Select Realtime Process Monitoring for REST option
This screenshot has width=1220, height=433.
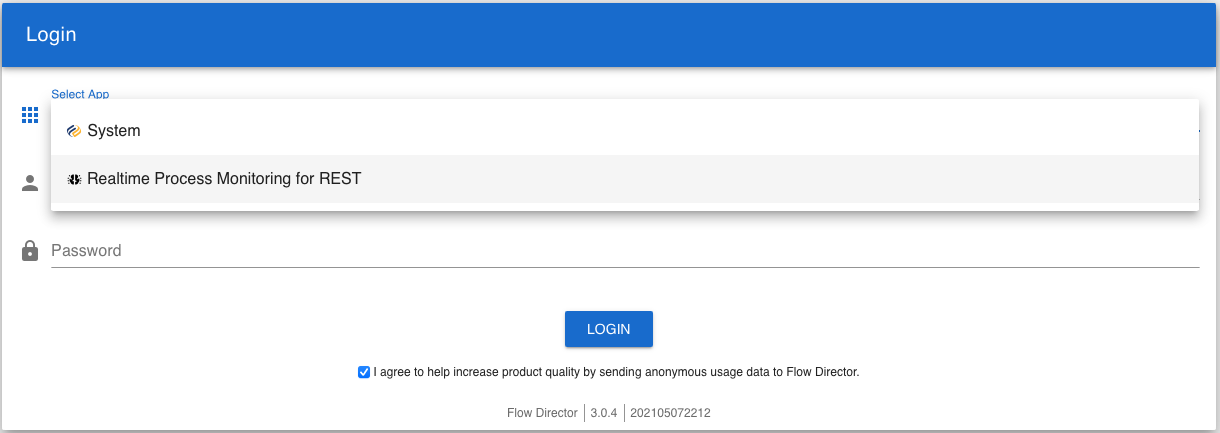[x=224, y=180]
